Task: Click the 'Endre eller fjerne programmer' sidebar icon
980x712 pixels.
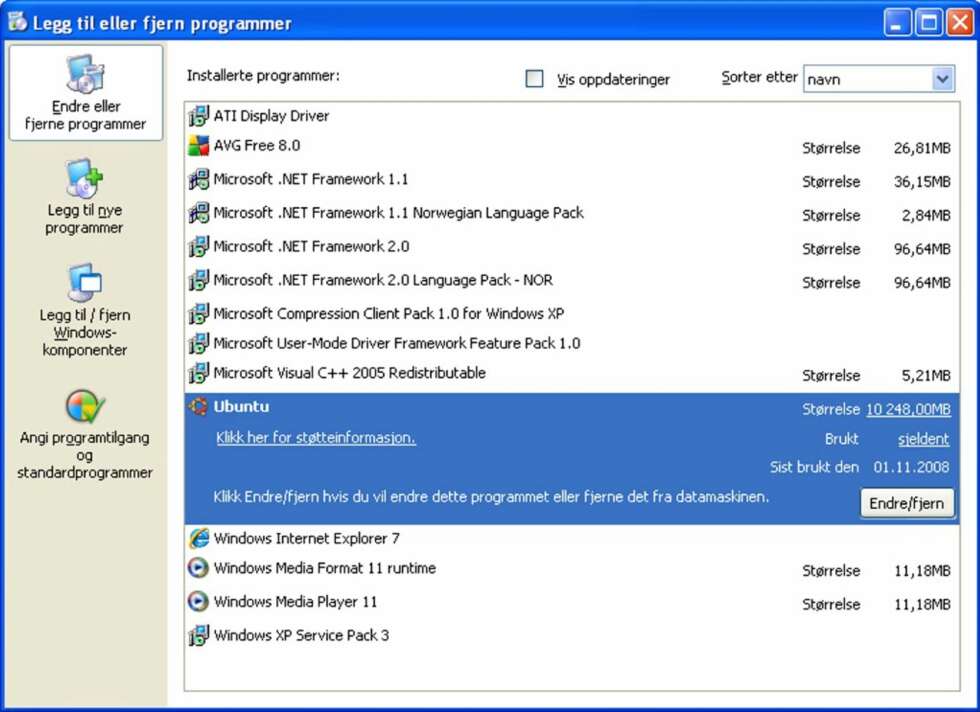Action: coord(86,73)
